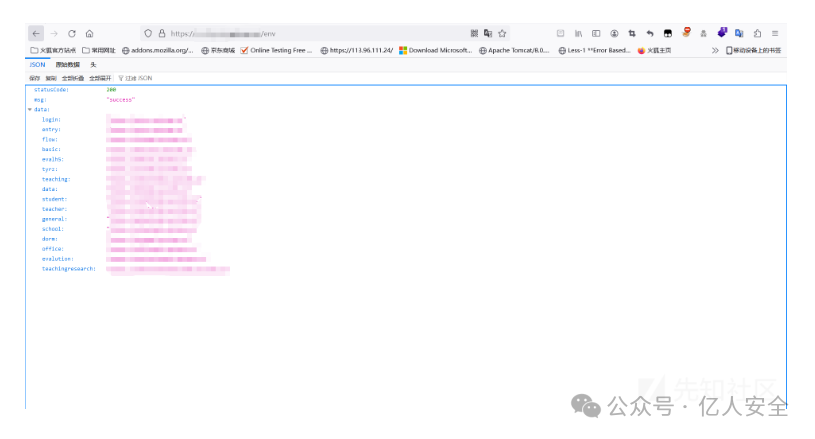815x439 pixels.
Task: Open the Online Testing Free bookmark
Action: coord(276,50)
